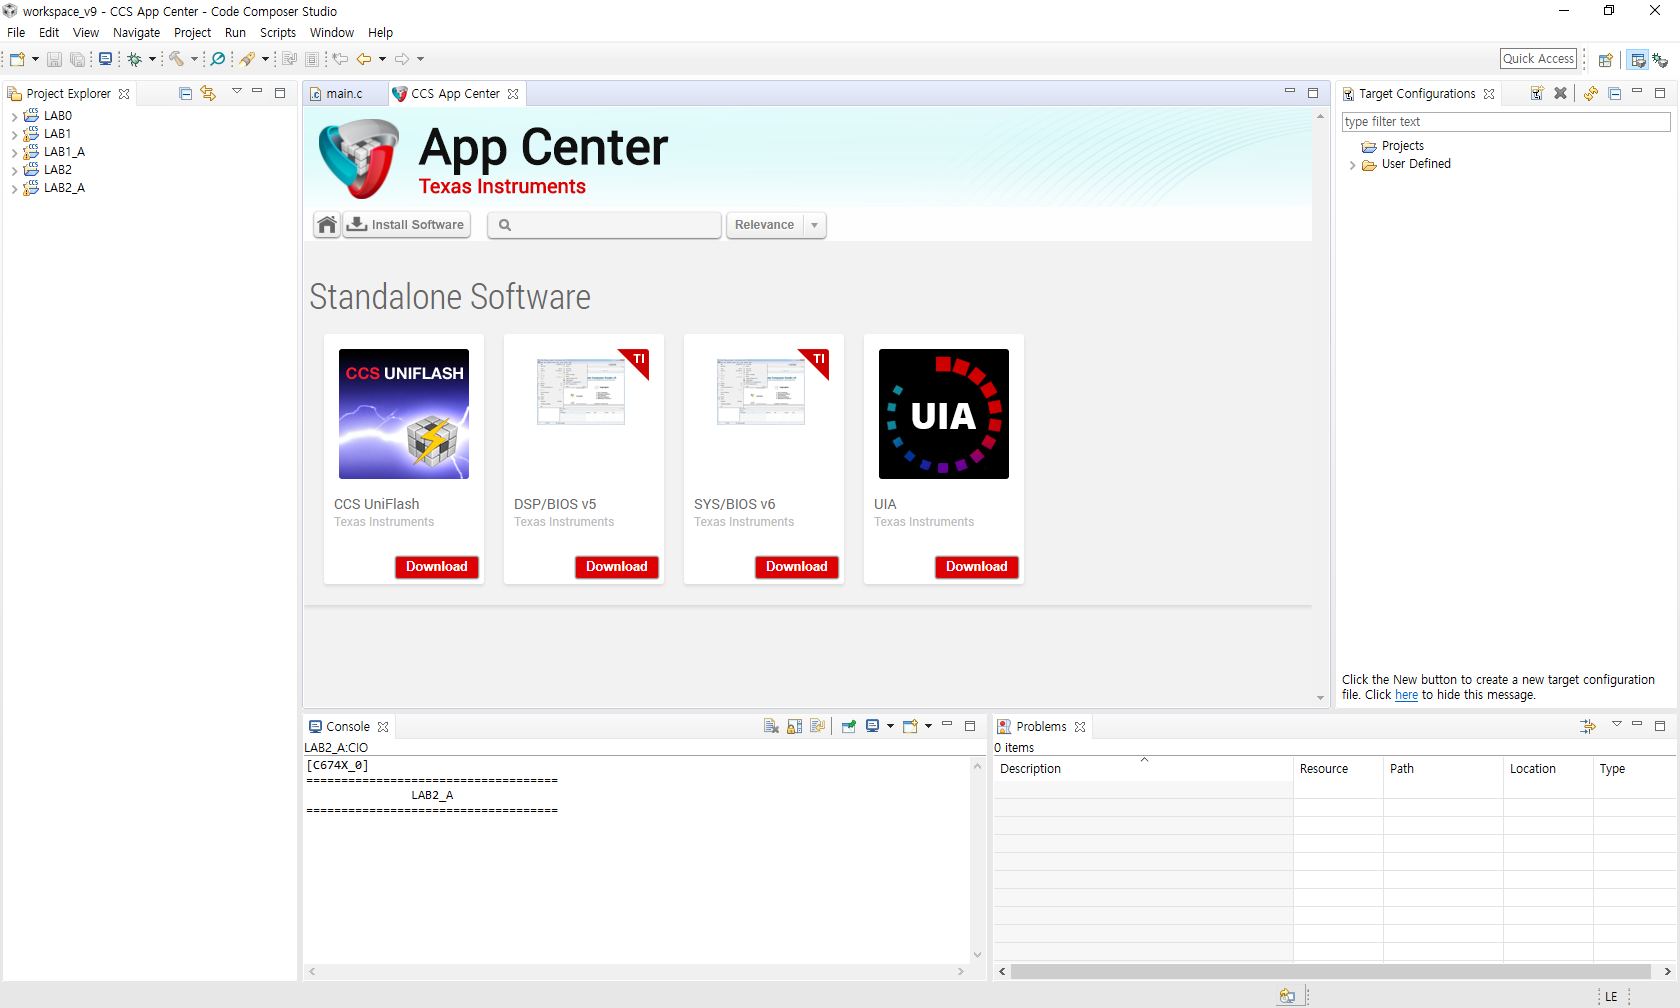Open the Navigate menu
The image size is (1680, 1008).
click(x=136, y=33)
